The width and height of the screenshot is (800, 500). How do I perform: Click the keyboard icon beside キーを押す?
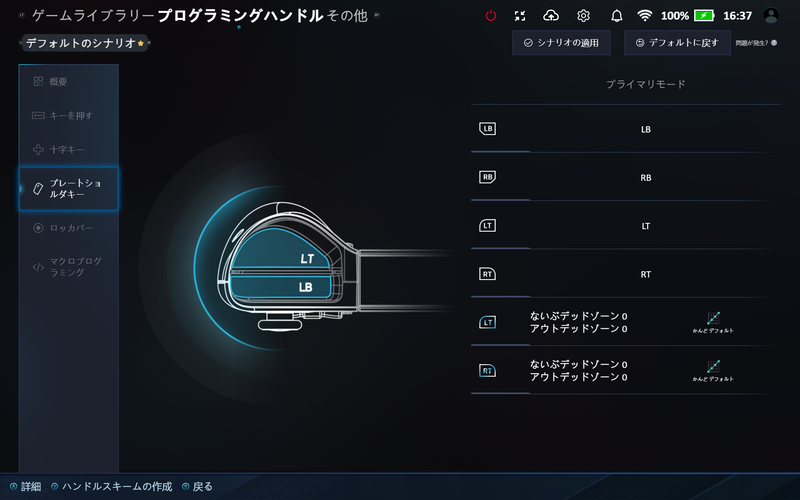pos(38,115)
